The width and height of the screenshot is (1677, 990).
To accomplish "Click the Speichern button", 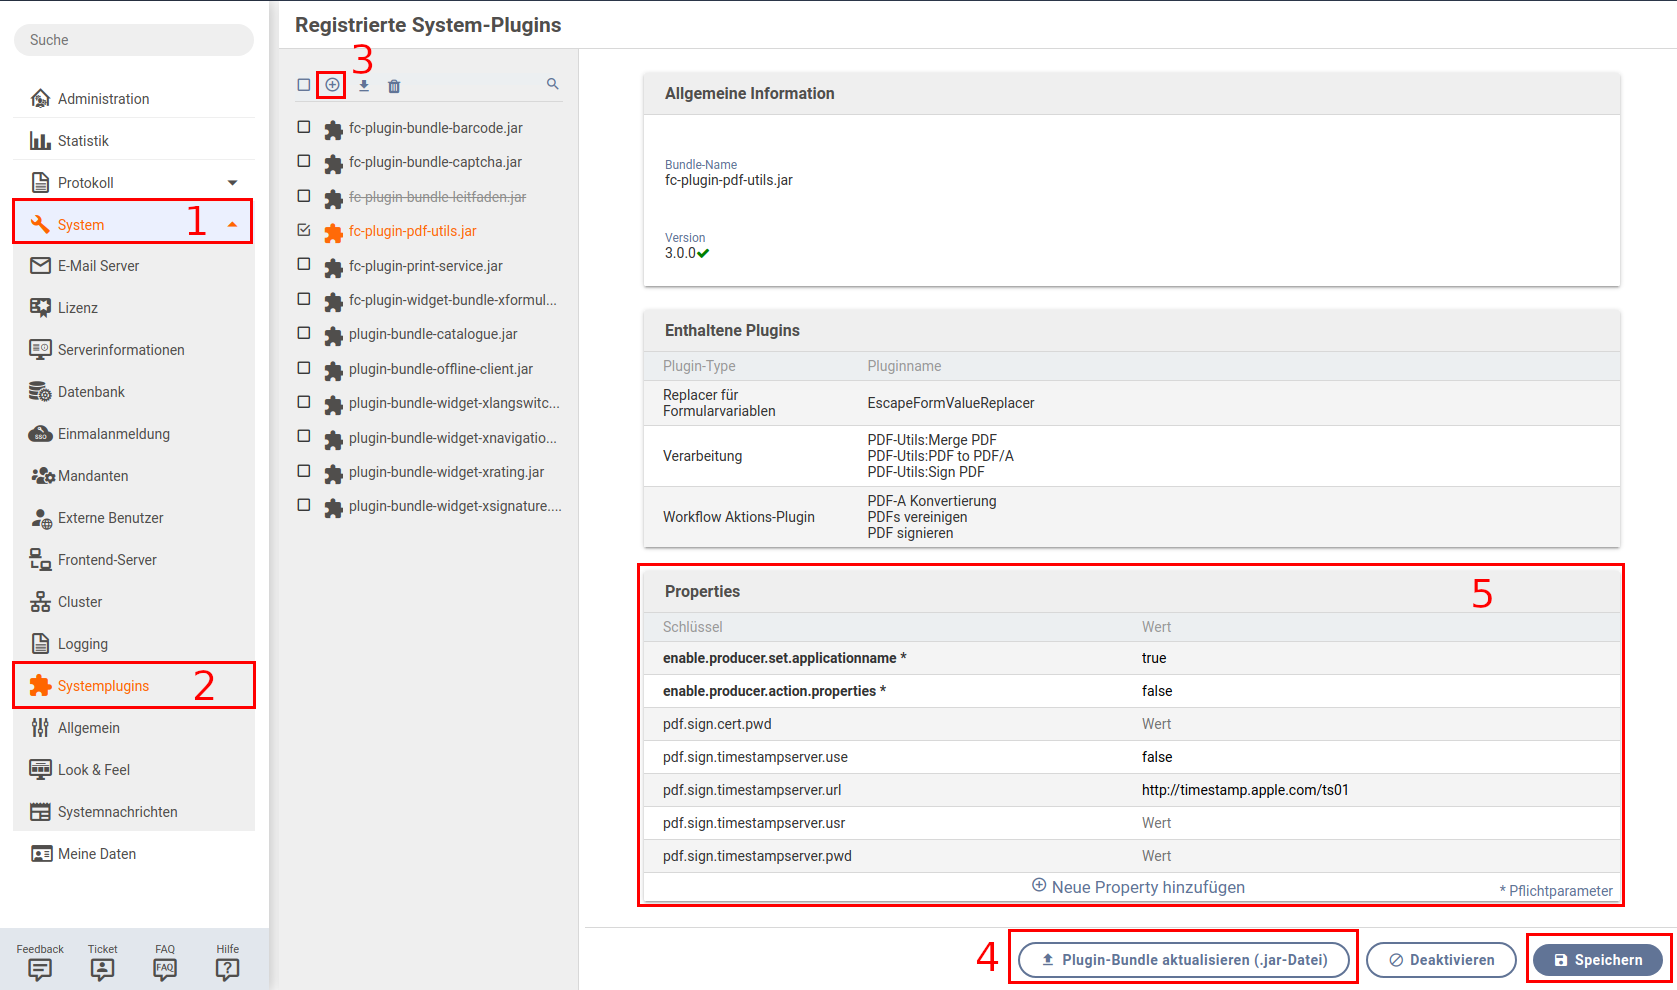I will coord(1597,959).
